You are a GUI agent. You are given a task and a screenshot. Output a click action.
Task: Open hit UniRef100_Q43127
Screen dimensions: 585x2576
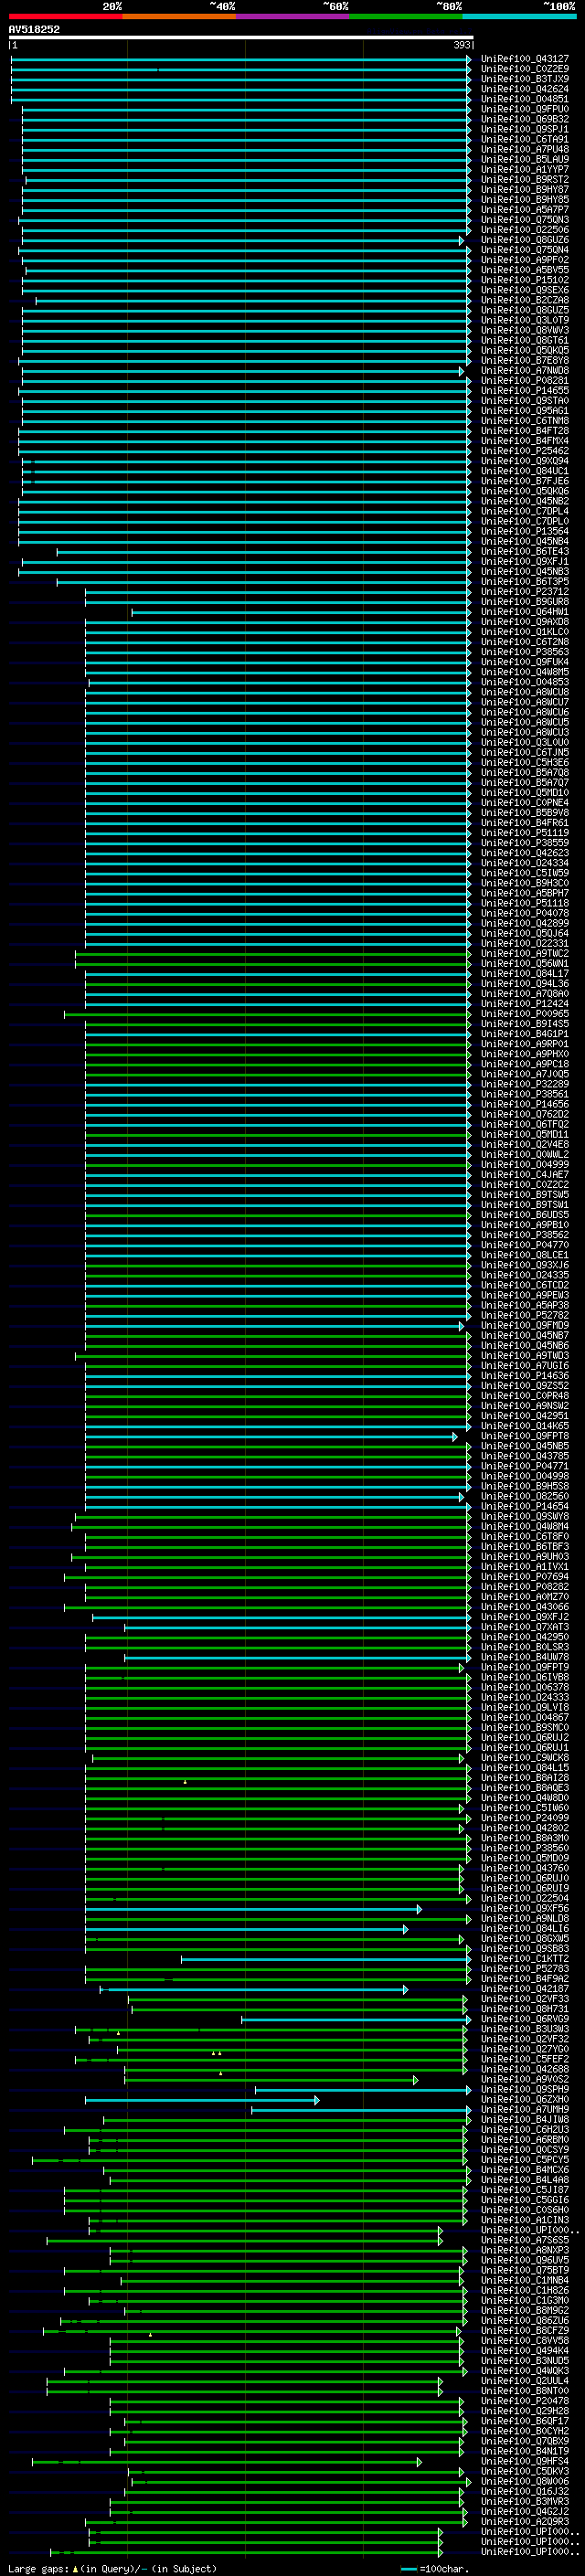[x=525, y=59]
